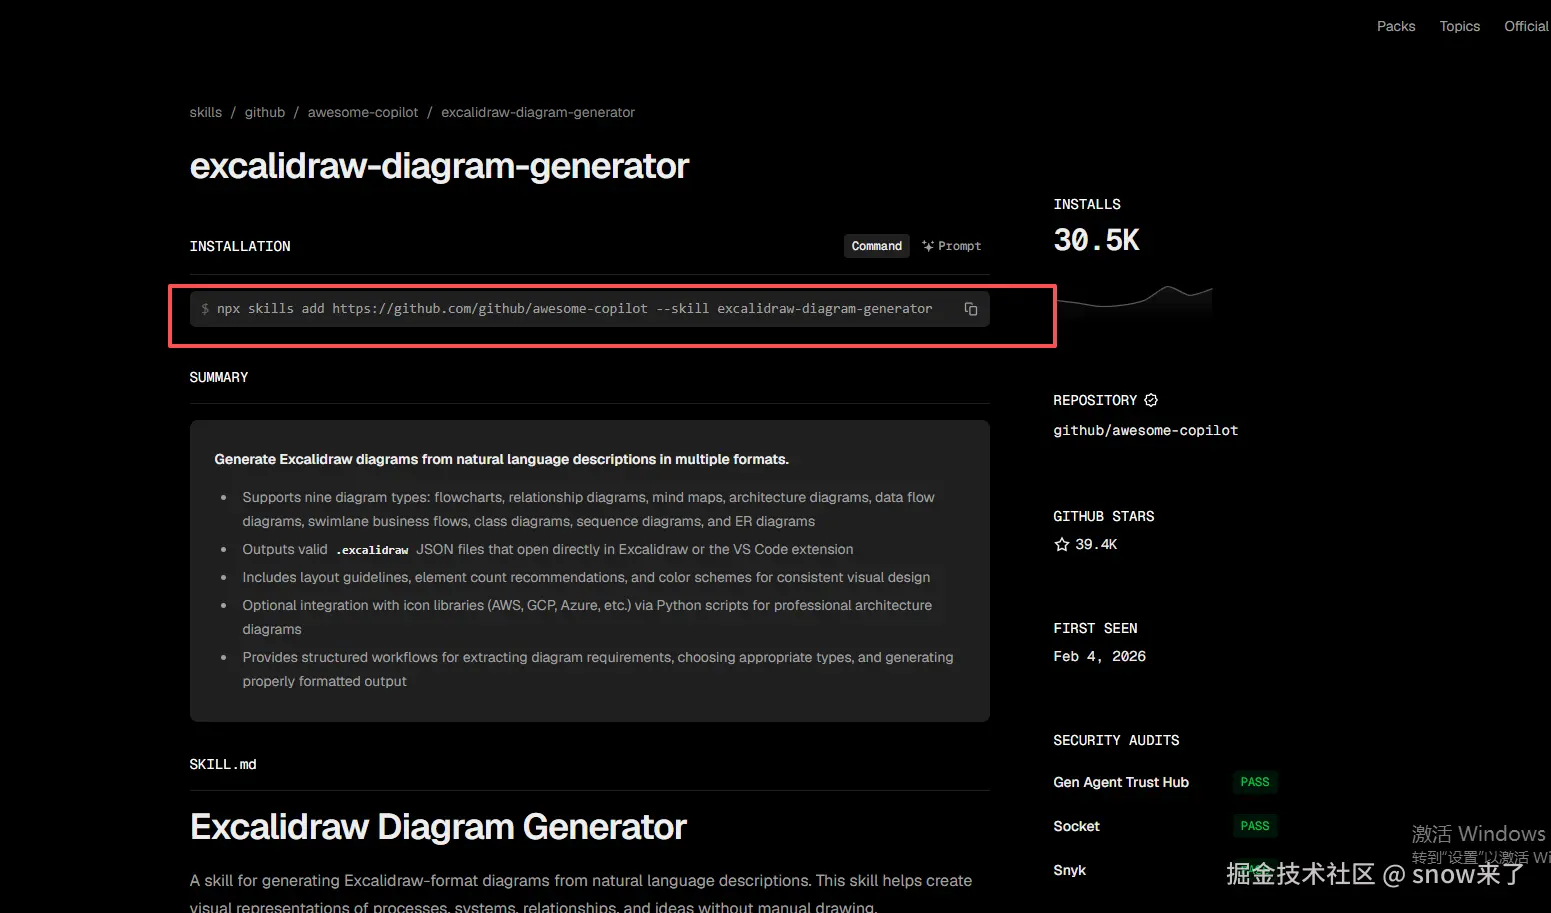1551x913 pixels.
Task: Switch to the Prompt tab
Action: (x=952, y=246)
